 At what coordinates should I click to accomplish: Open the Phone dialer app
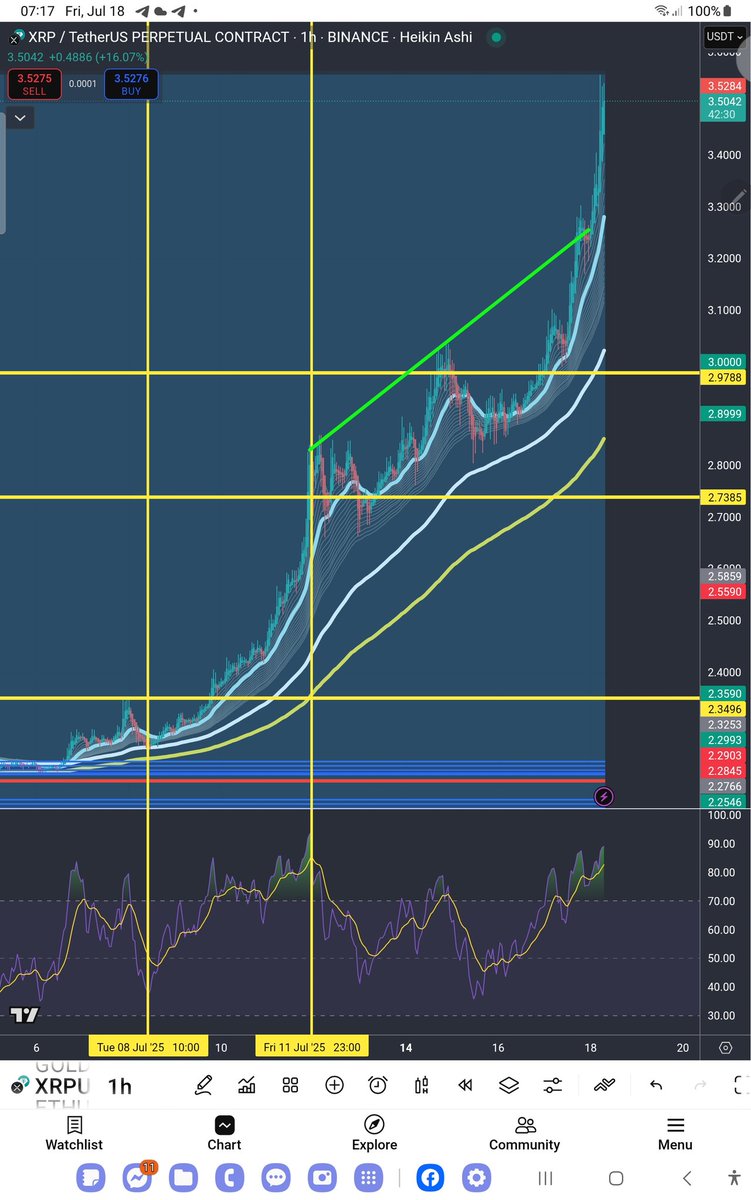[x=229, y=1177]
